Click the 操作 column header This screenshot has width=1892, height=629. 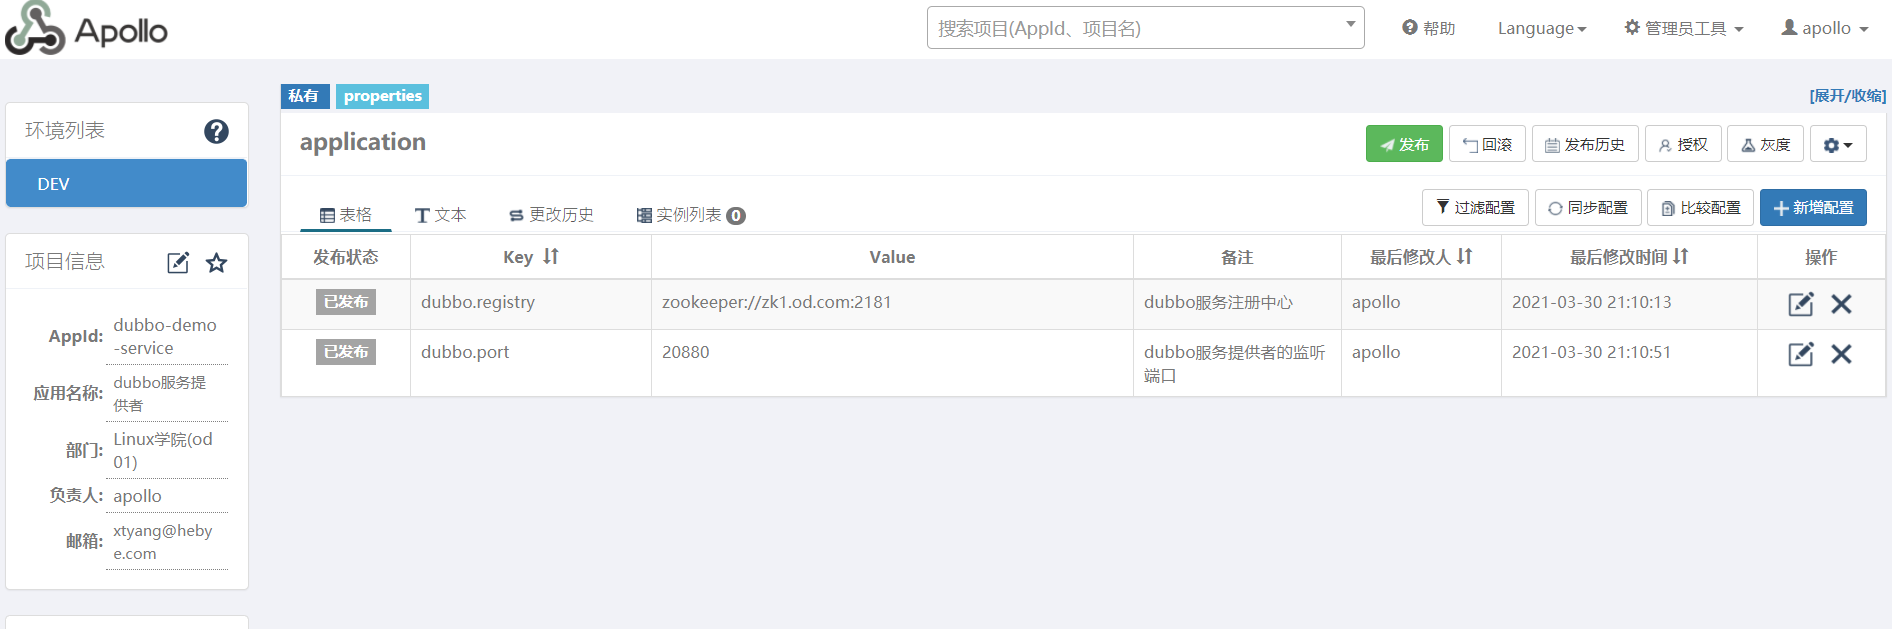(1821, 257)
